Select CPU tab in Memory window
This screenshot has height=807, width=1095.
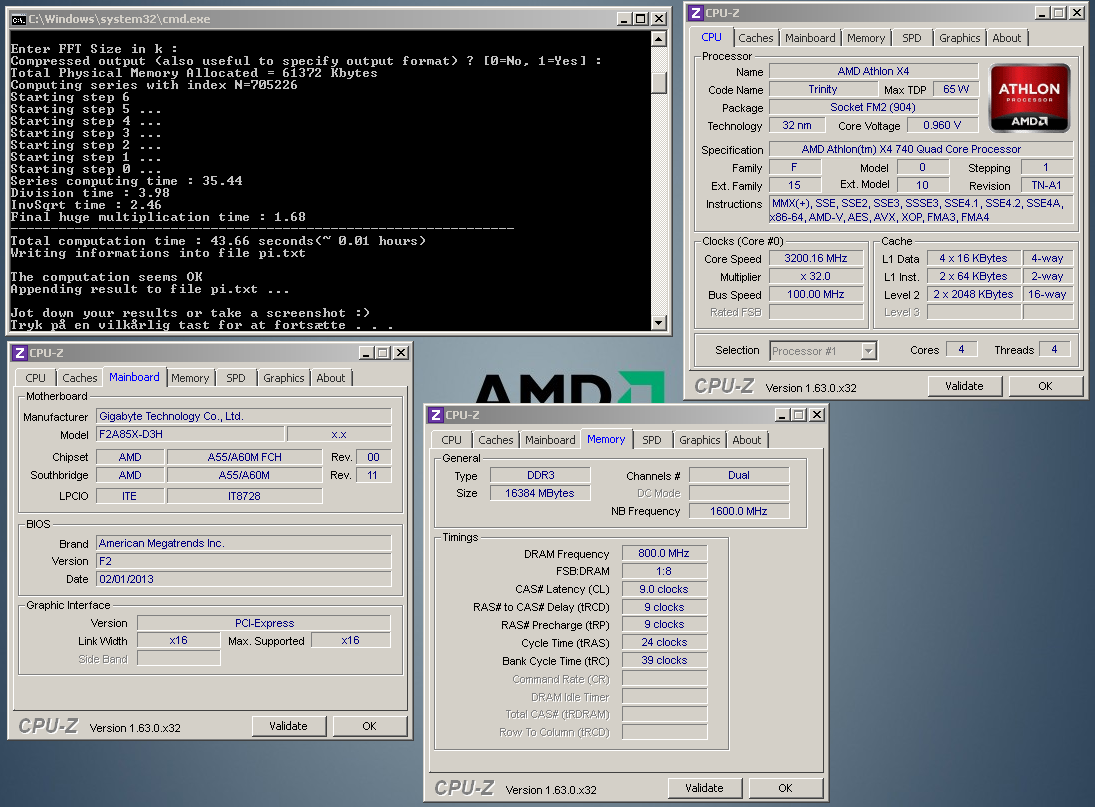click(x=452, y=440)
